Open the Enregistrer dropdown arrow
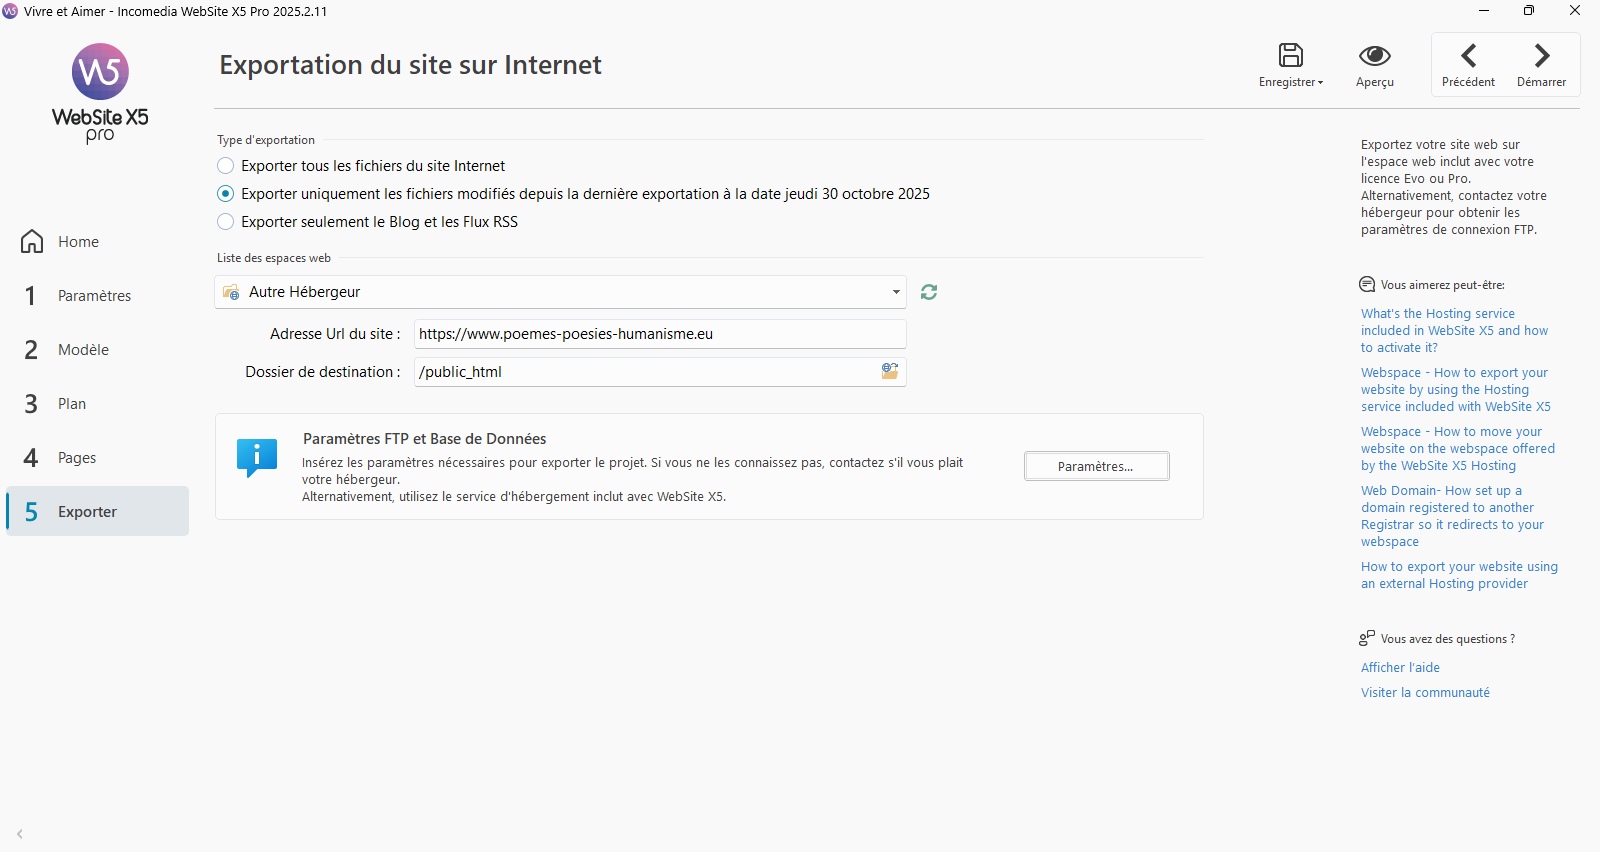 [1320, 83]
